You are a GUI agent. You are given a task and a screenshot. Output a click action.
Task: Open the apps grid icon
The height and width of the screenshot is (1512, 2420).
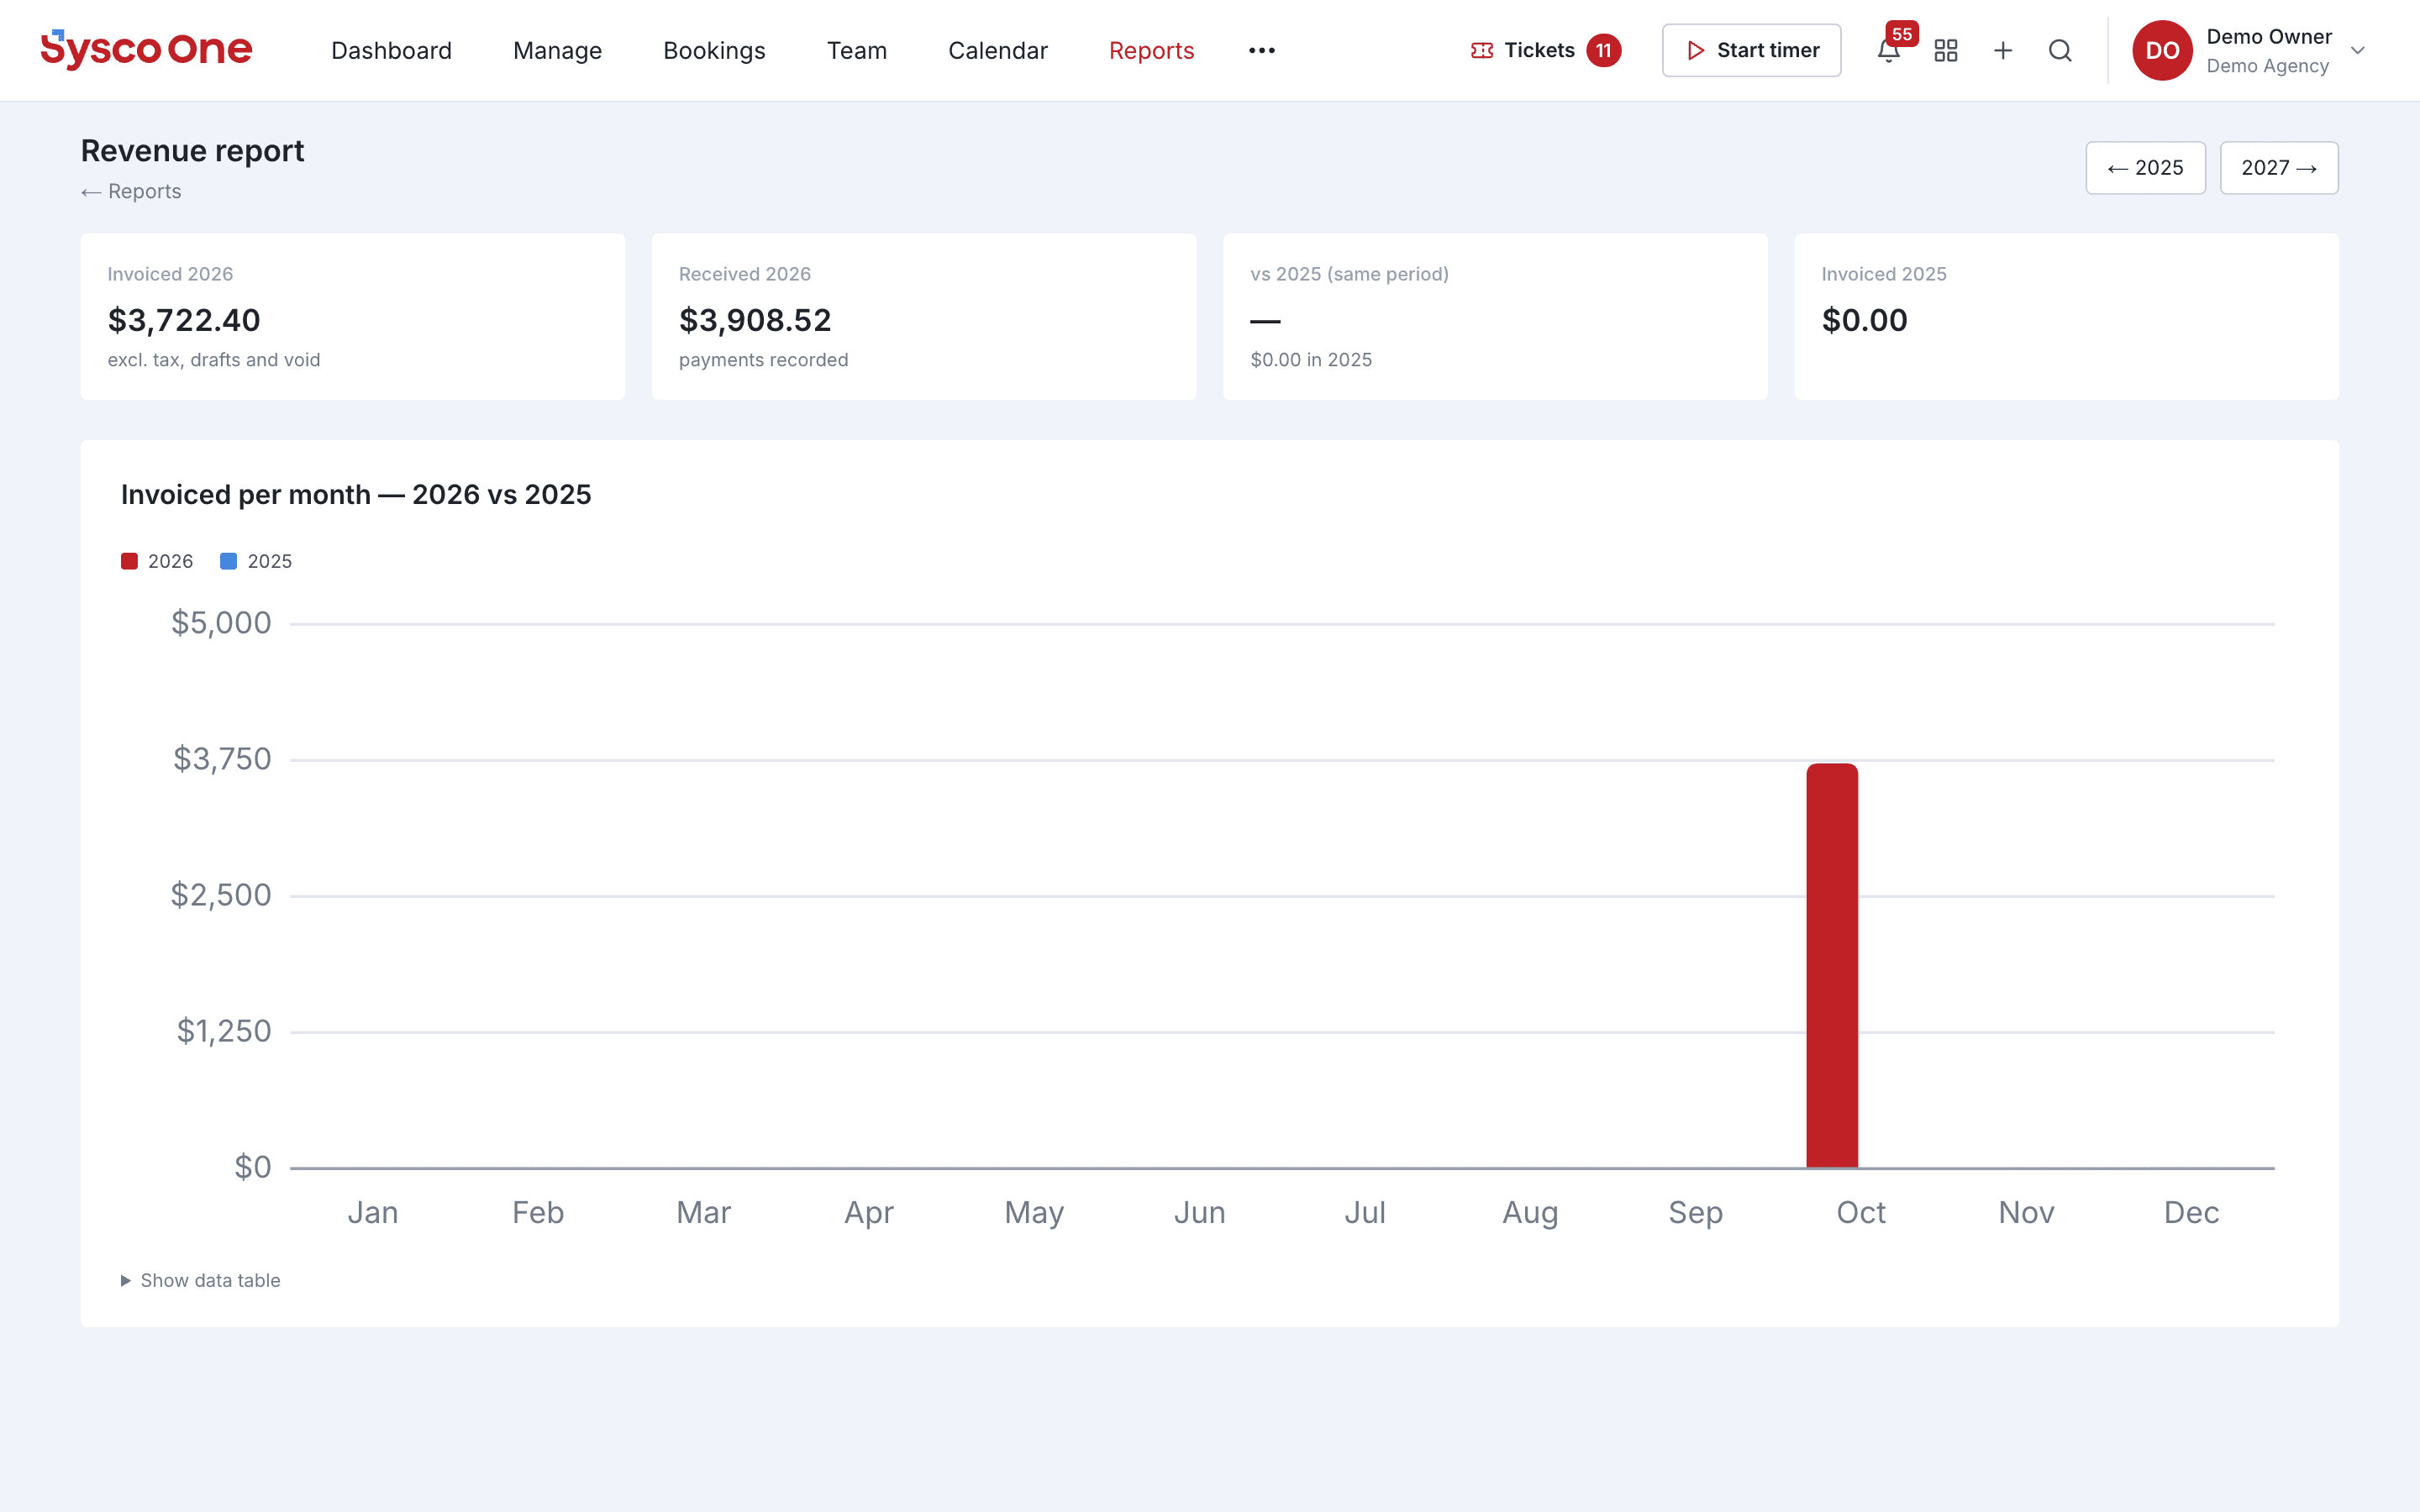click(1946, 51)
